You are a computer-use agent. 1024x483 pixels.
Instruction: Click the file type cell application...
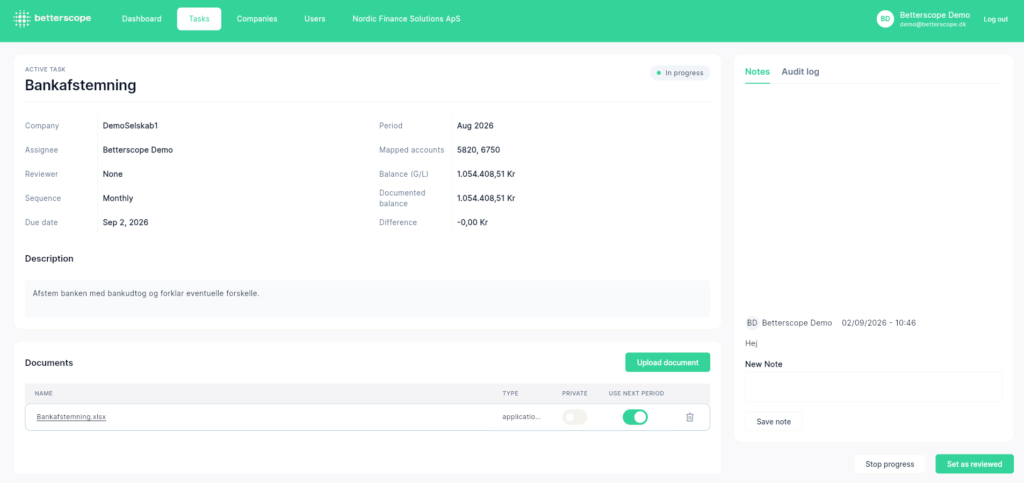point(521,416)
